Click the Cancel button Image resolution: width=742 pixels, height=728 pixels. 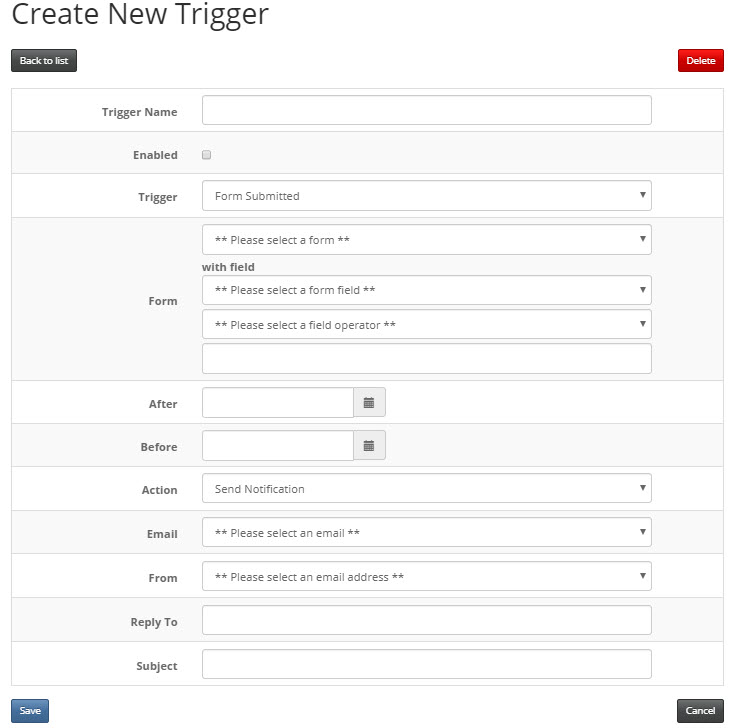700,710
